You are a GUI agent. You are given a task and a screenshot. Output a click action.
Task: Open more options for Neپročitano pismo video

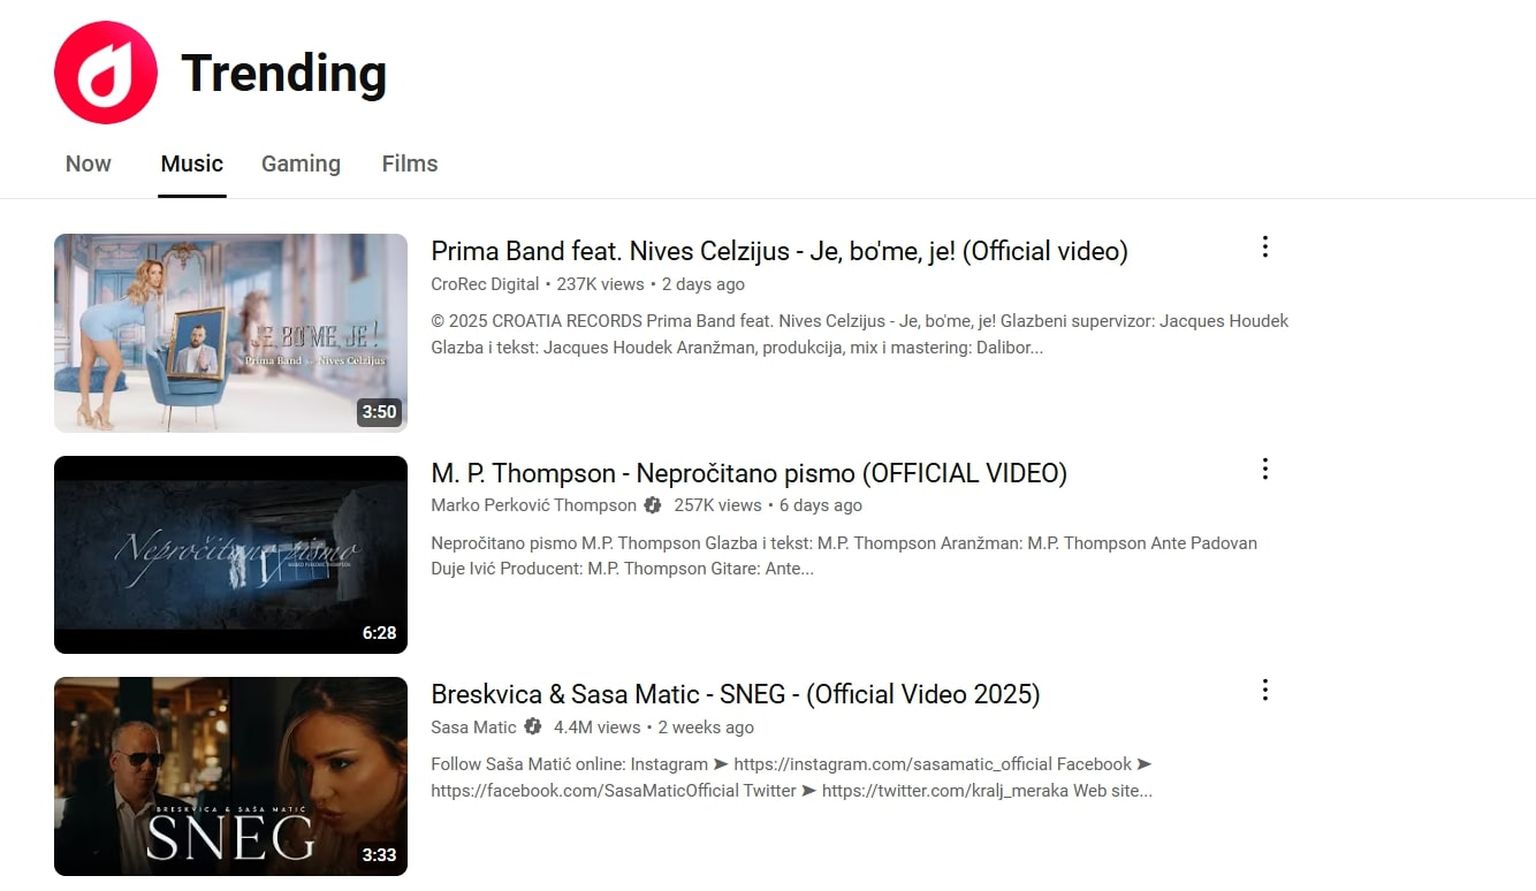pos(1265,469)
